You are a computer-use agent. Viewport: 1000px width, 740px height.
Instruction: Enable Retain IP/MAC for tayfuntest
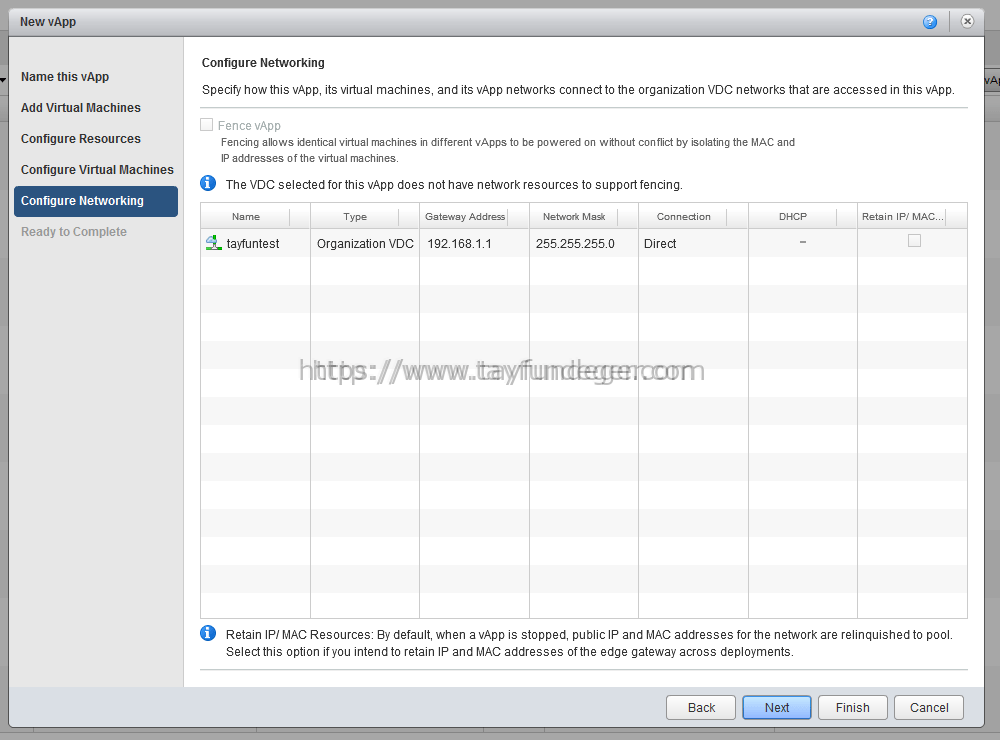915,240
